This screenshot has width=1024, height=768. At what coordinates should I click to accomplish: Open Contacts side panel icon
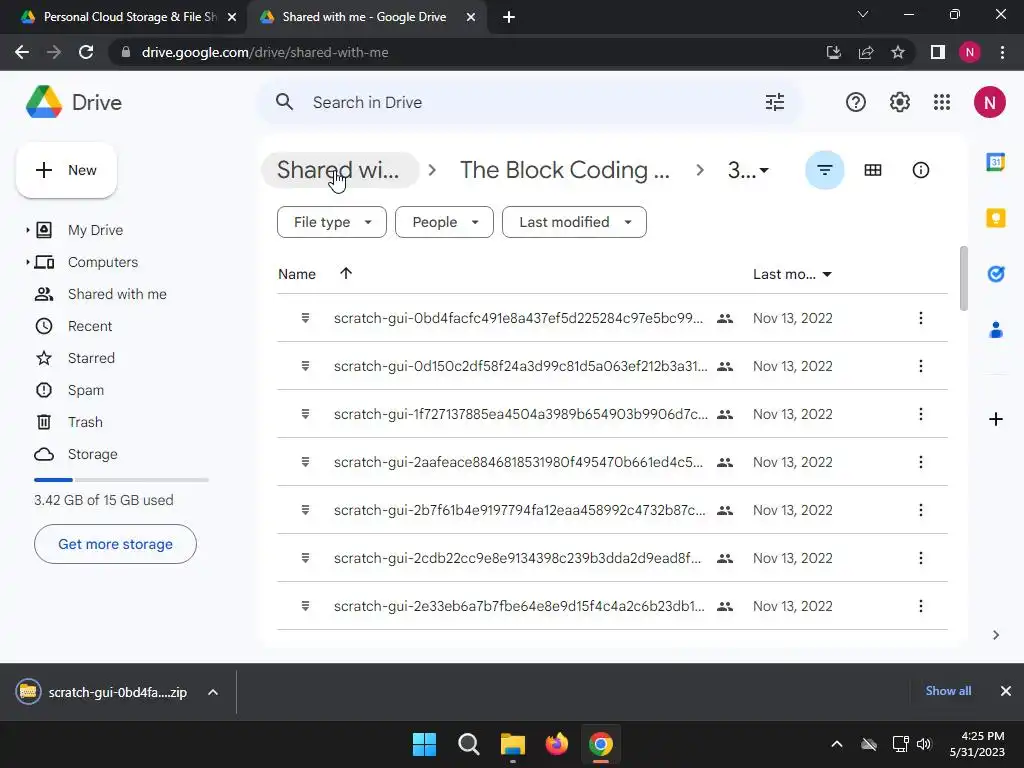point(995,330)
